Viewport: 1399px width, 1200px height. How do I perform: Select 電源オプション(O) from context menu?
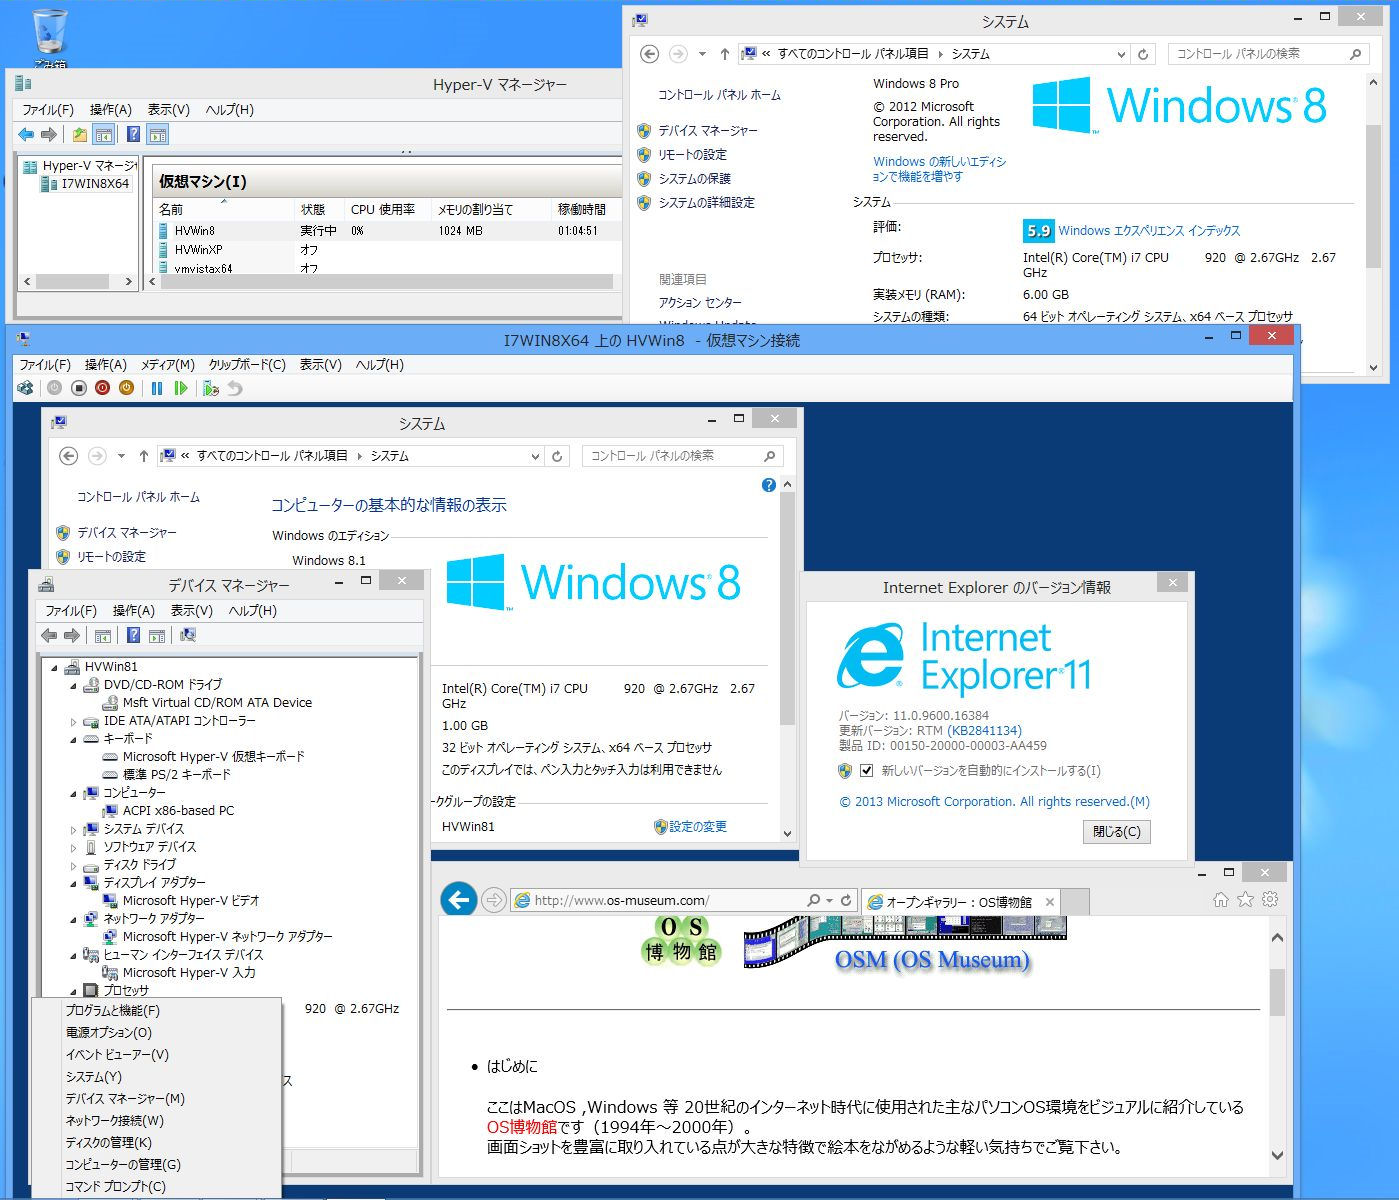[x=109, y=1033]
